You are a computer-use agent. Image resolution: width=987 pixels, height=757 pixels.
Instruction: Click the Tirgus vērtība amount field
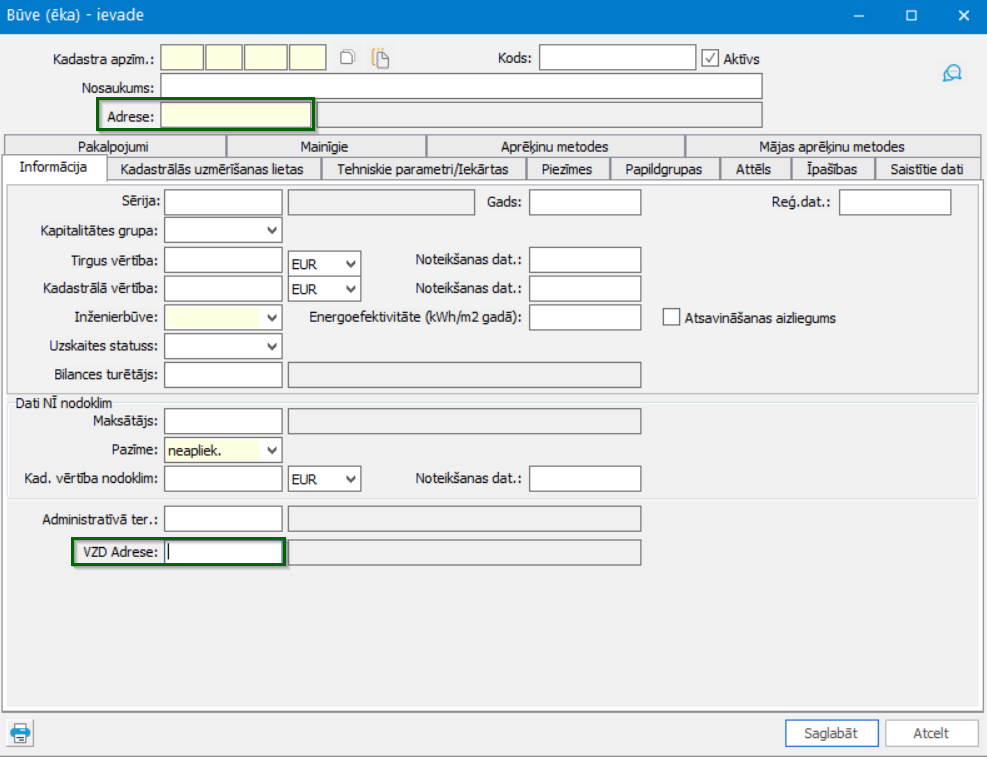(223, 260)
